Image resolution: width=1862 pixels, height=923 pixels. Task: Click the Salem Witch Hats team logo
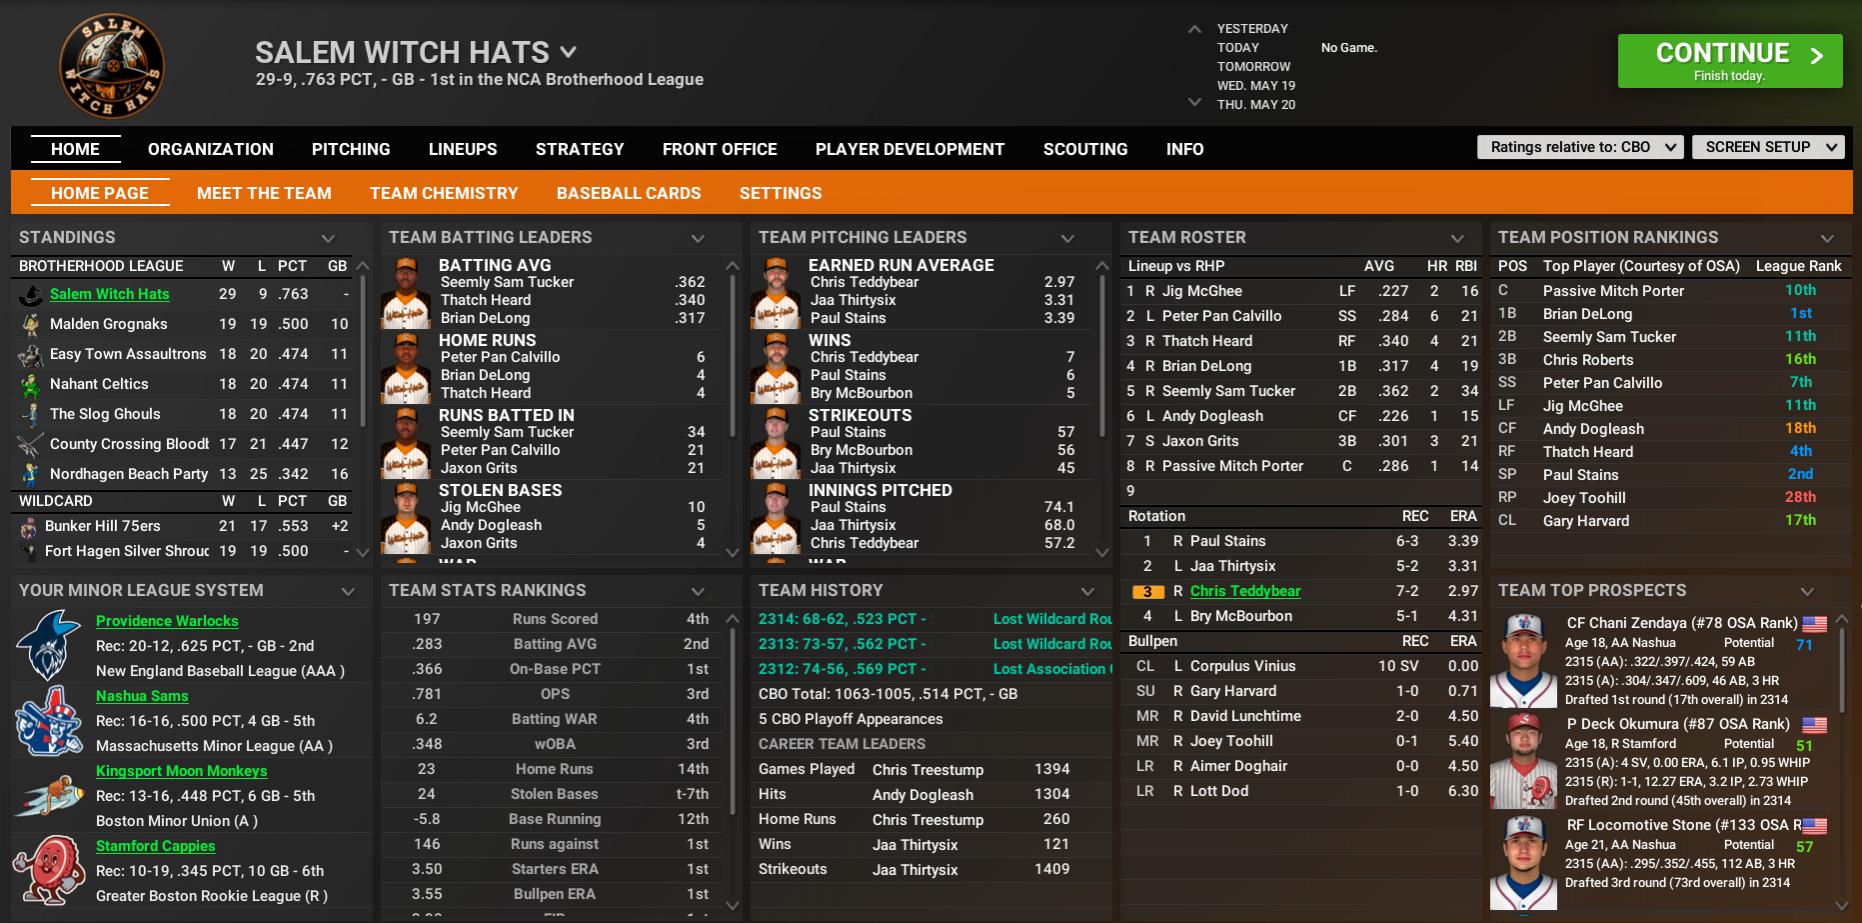pyautogui.click(x=112, y=66)
